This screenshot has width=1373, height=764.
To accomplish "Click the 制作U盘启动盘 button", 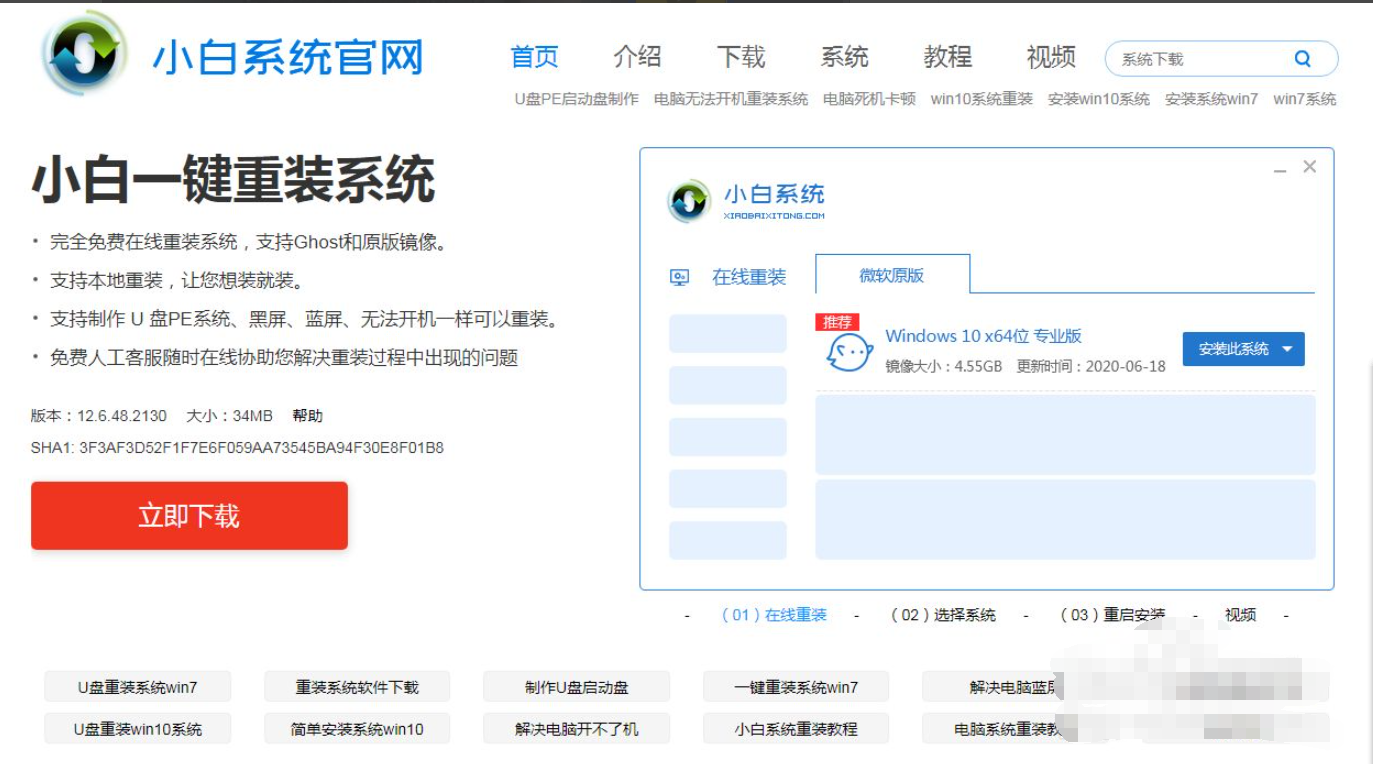I will [576, 687].
